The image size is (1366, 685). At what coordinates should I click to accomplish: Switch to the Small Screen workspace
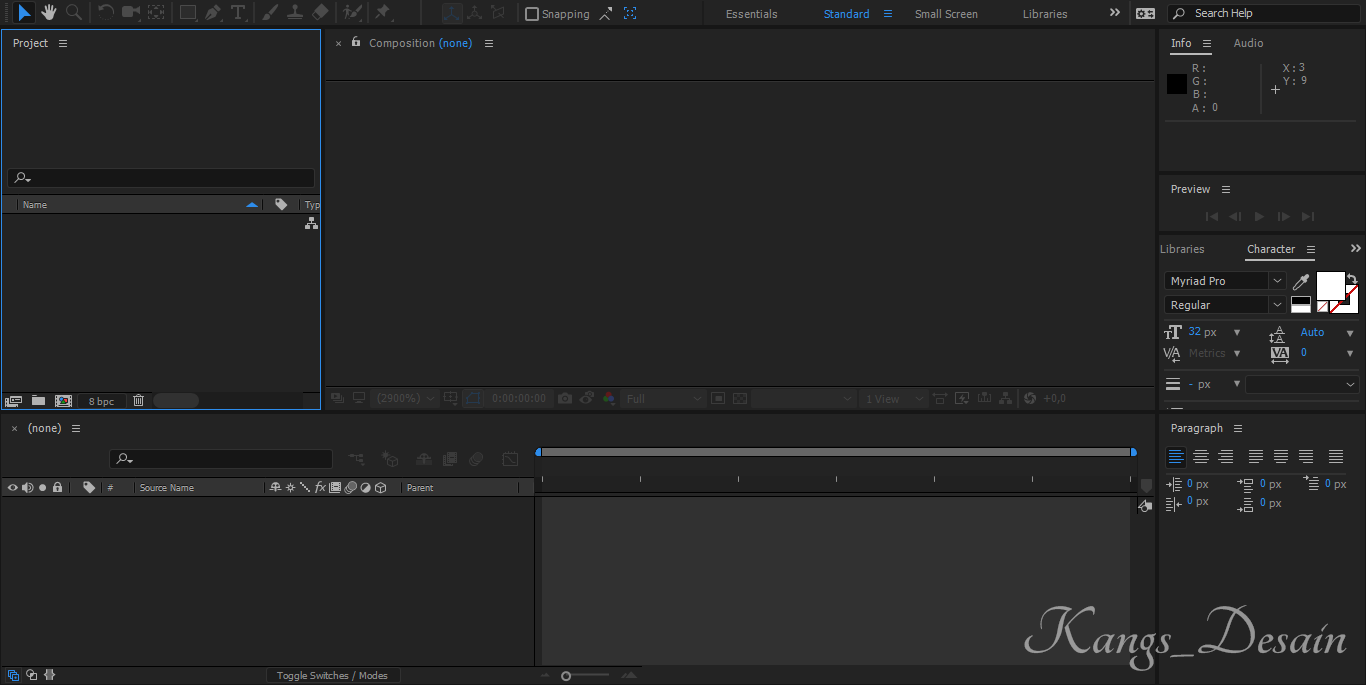coord(946,14)
